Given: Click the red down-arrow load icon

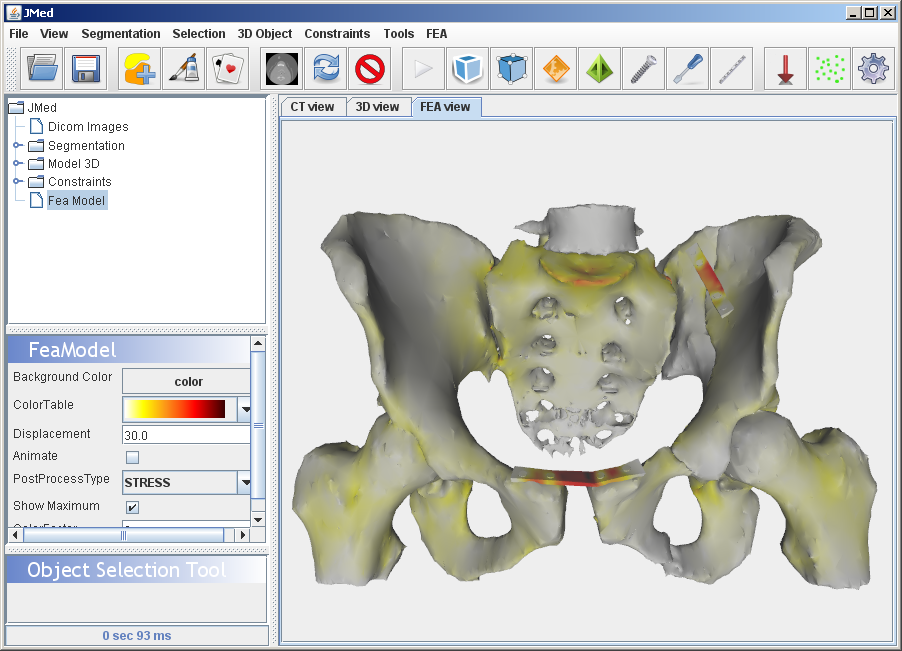Looking at the screenshot, I should coord(785,69).
